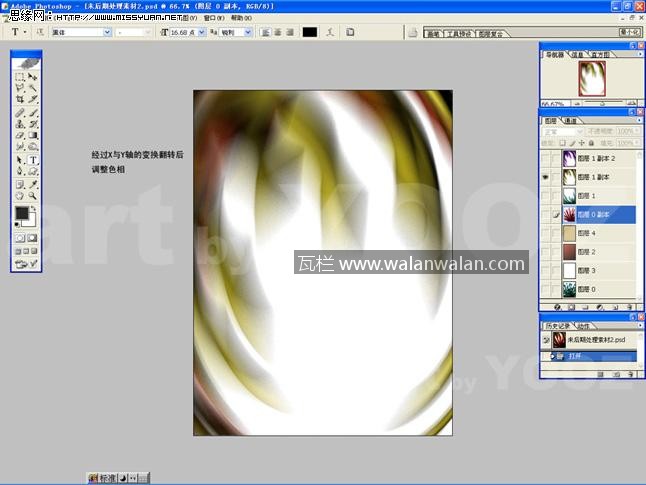Select the Hand tool
Viewport: 646px width, 485px height.
point(20,196)
